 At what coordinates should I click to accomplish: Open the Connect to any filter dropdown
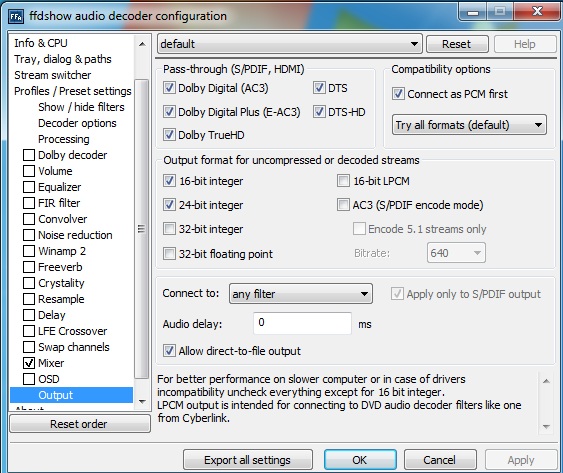301,294
